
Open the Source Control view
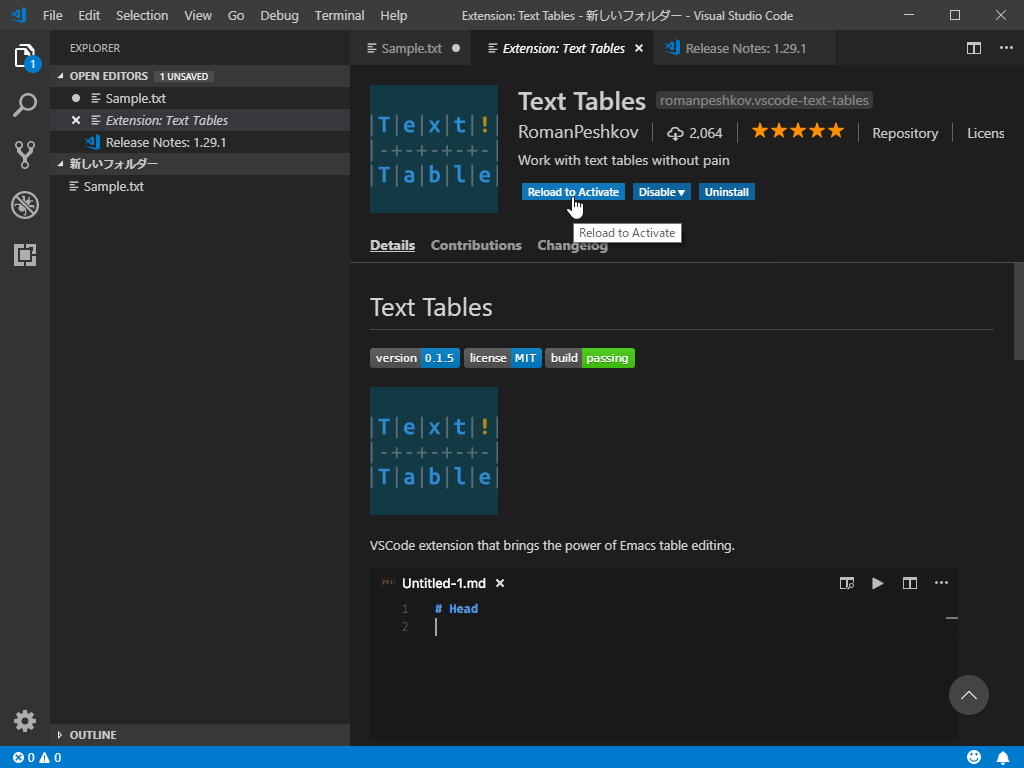tap(25, 156)
